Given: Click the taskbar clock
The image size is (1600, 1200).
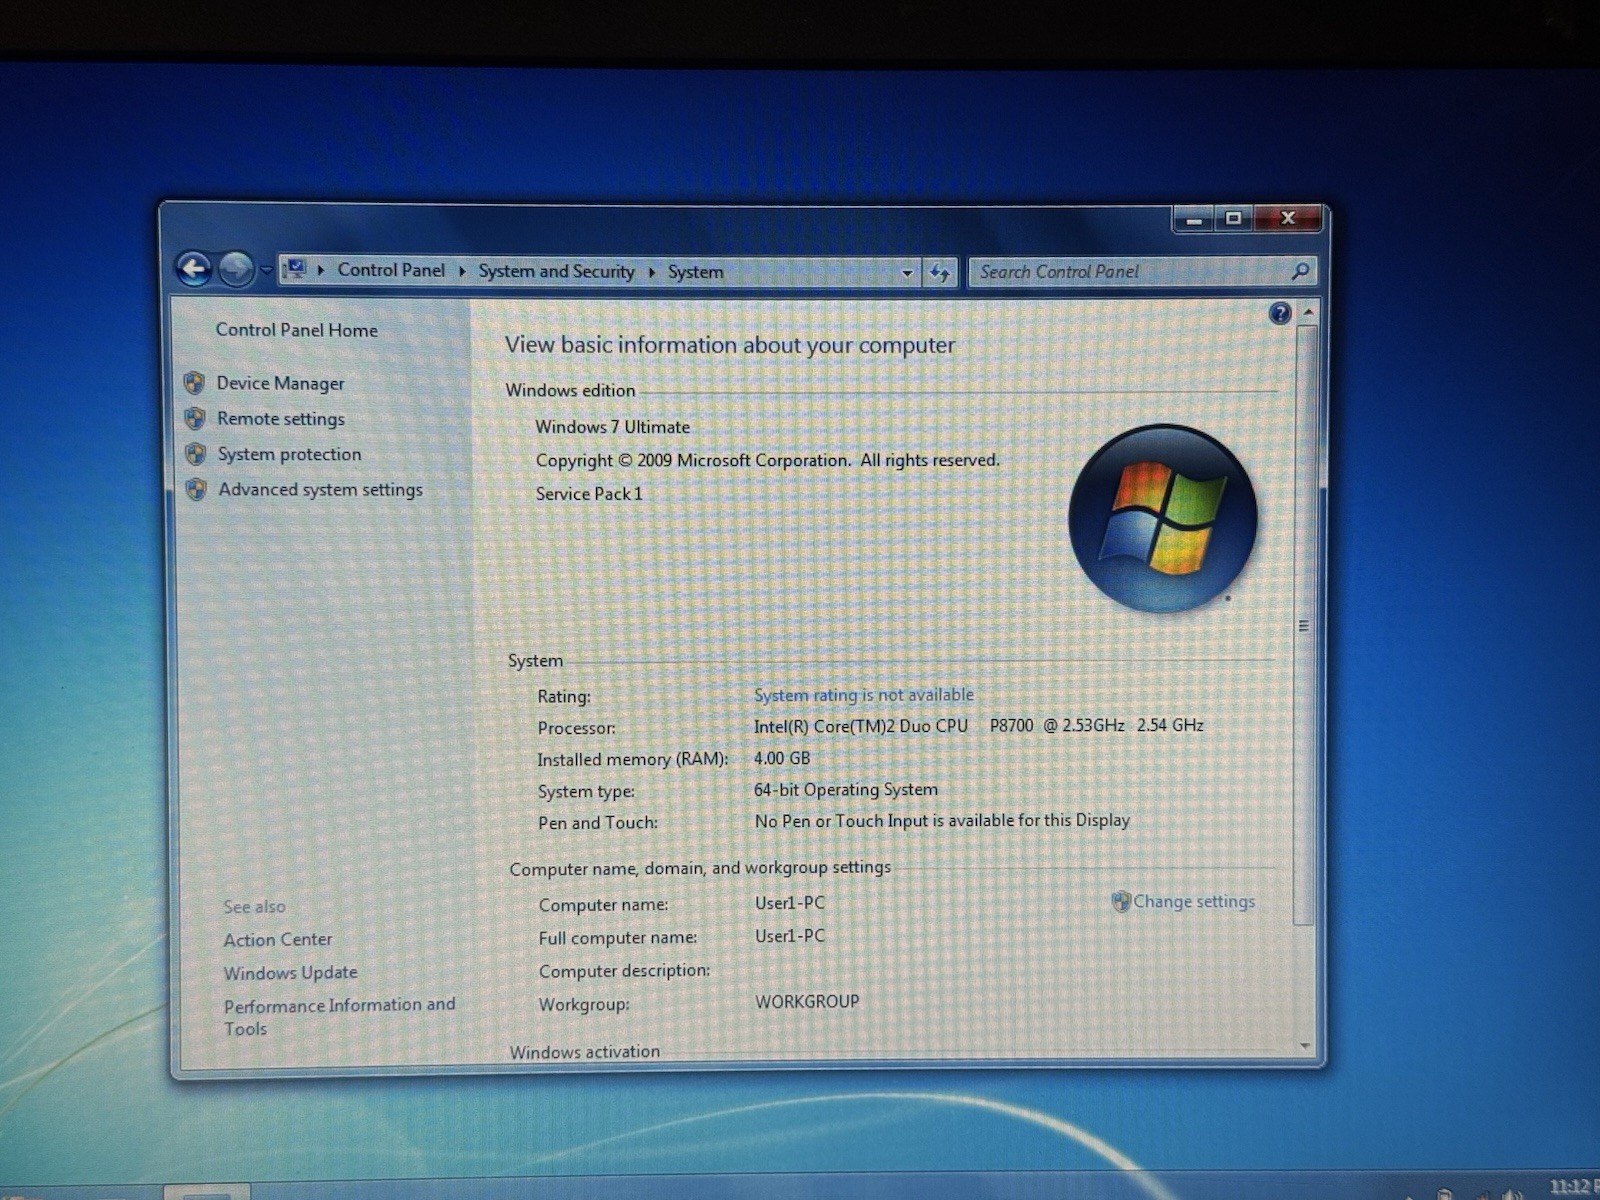Looking at the screenshot, I should click(x=1572, y=1187).
